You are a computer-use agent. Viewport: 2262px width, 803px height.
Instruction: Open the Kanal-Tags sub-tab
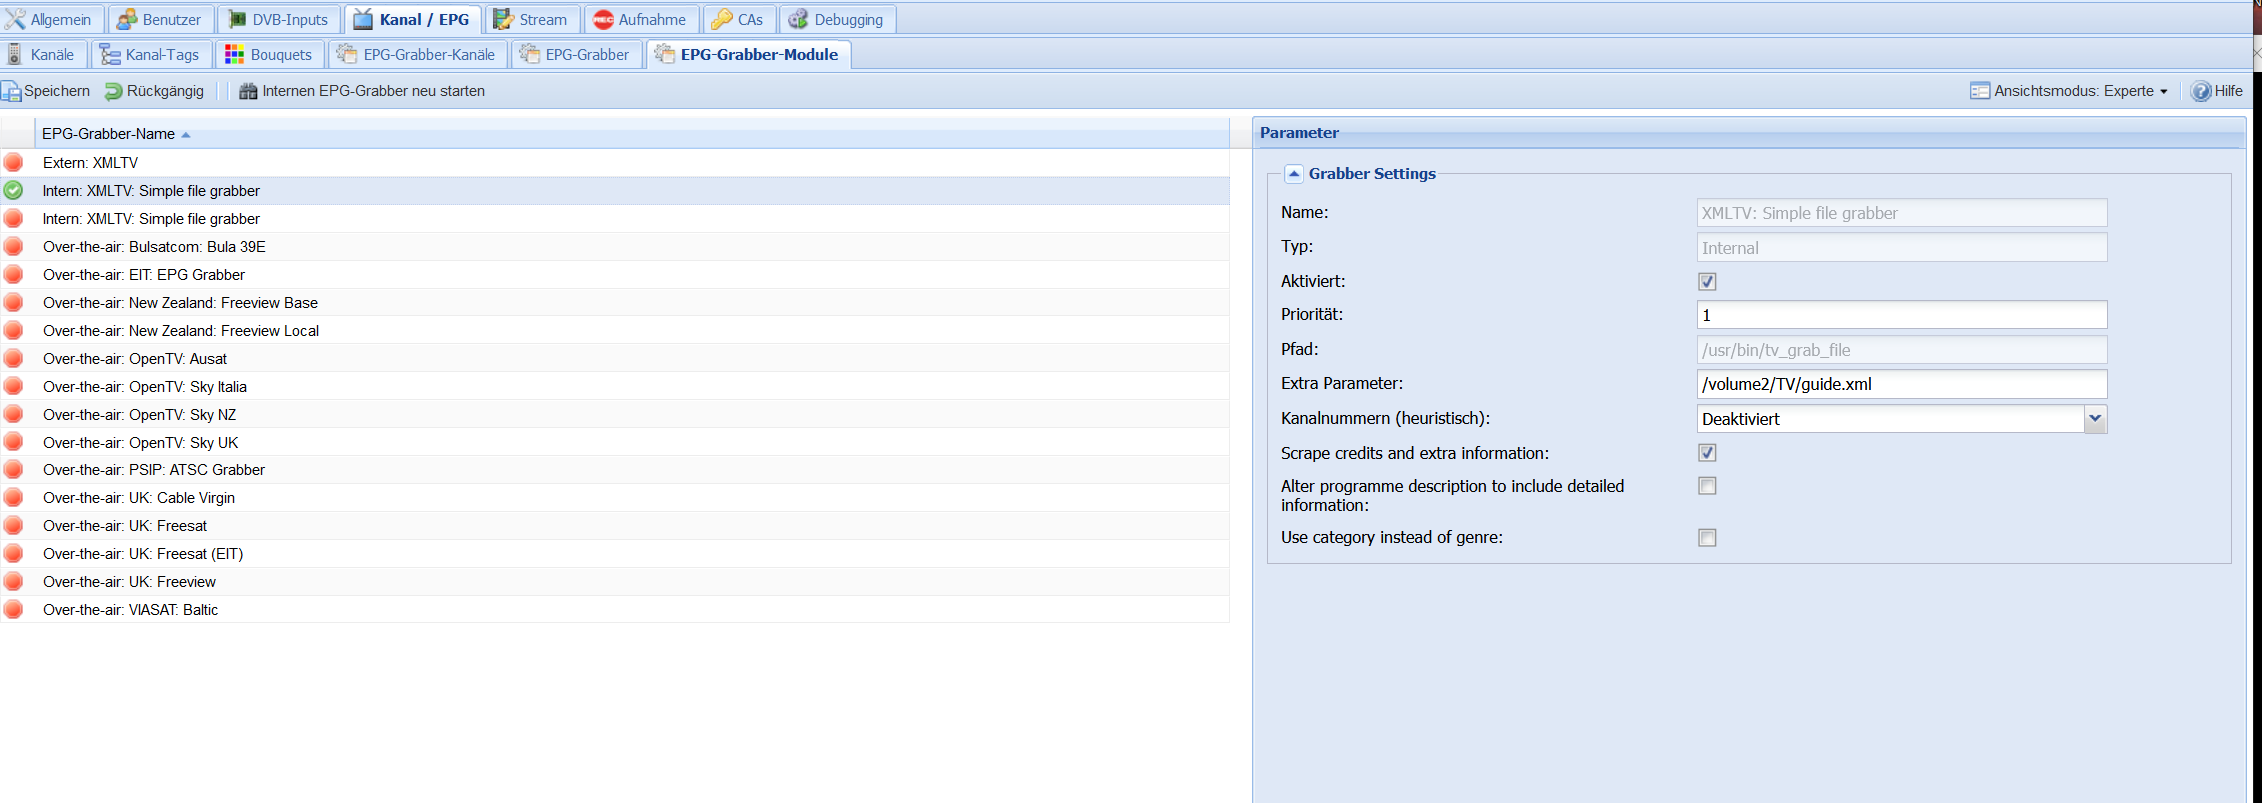[151, 54]
